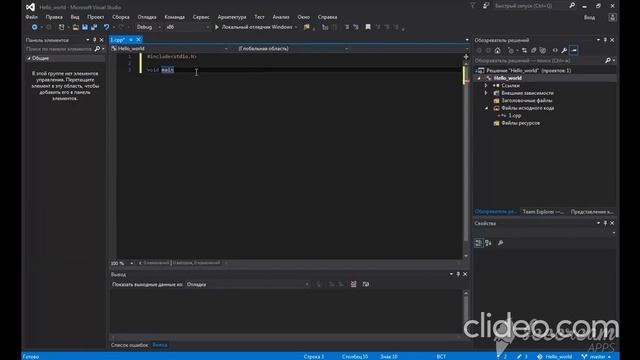Expand the Внешние зависимости node
This screenshot has width=640, height=360.
click(x=486, y=93)
